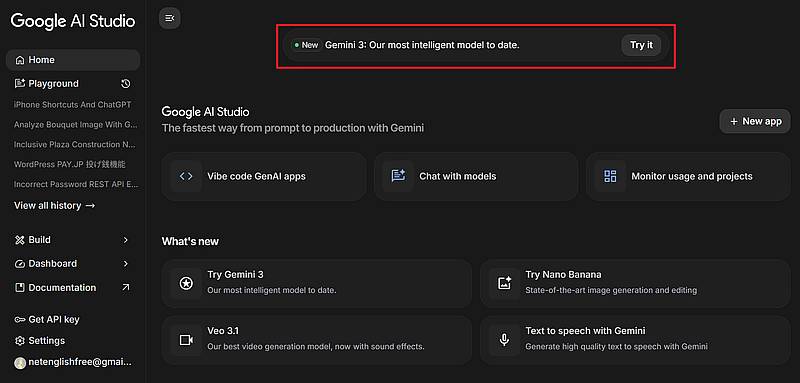800x383 pixels.
Task: Click the Get API key icon
Action: point(20,320)
